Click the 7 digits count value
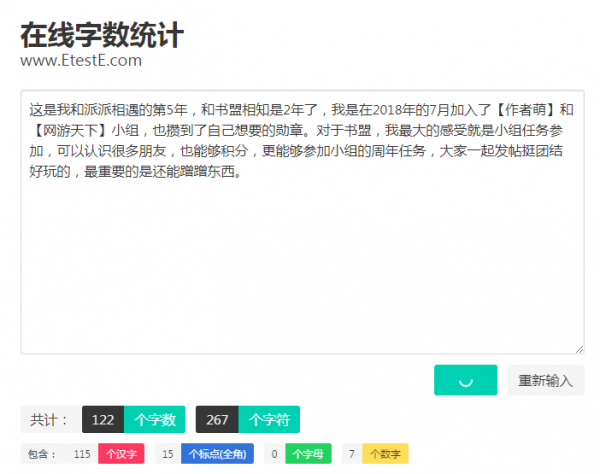The width and height of the screenshot is (600, 474). [x=352, y=454]
